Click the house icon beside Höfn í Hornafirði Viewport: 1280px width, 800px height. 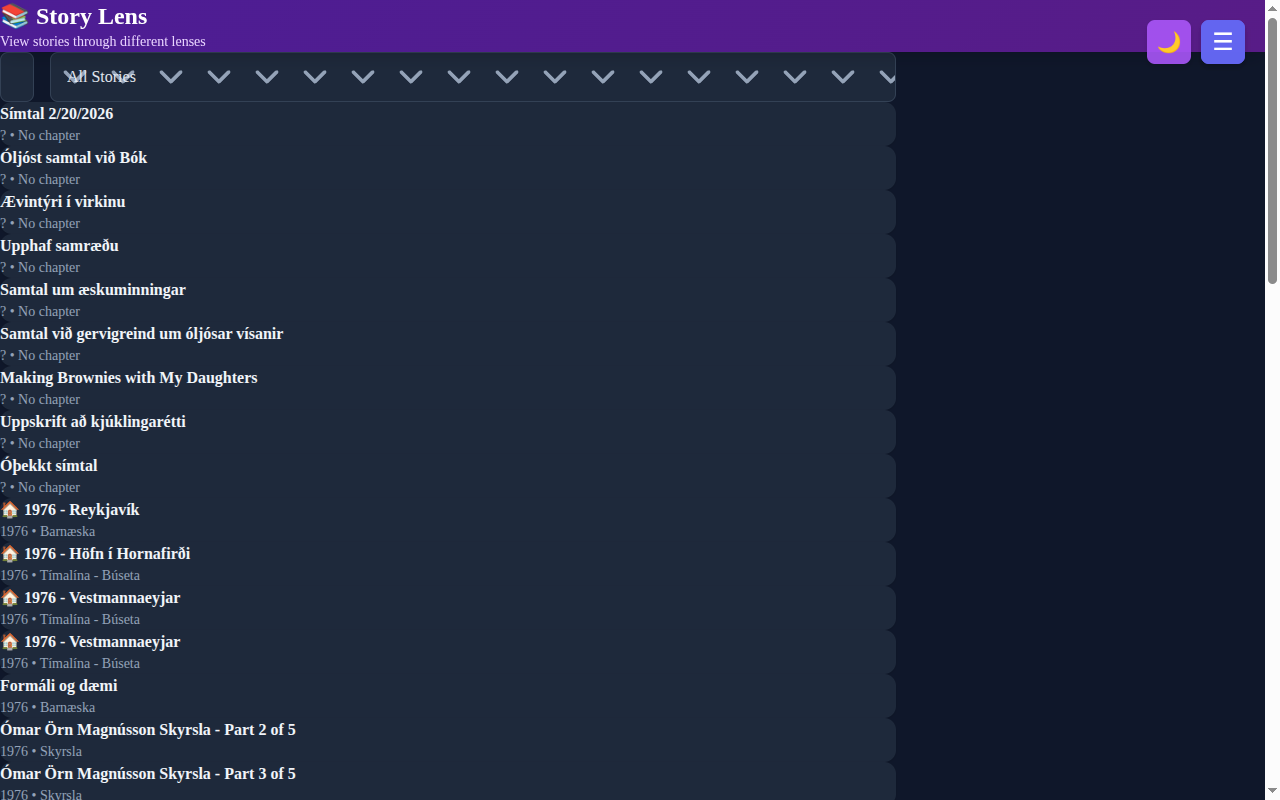[10, 554]
